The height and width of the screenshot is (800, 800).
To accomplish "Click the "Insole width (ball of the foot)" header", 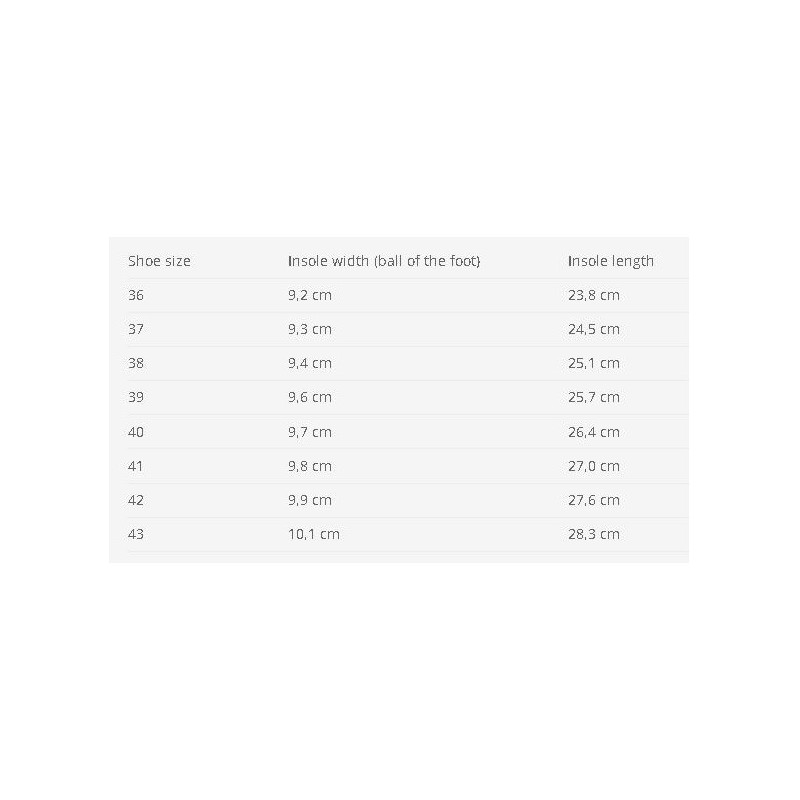I will (384, 261).
